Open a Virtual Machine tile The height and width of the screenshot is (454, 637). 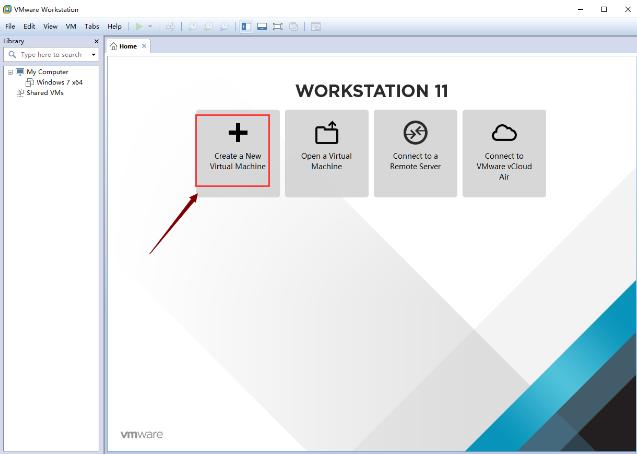point(326,151)
